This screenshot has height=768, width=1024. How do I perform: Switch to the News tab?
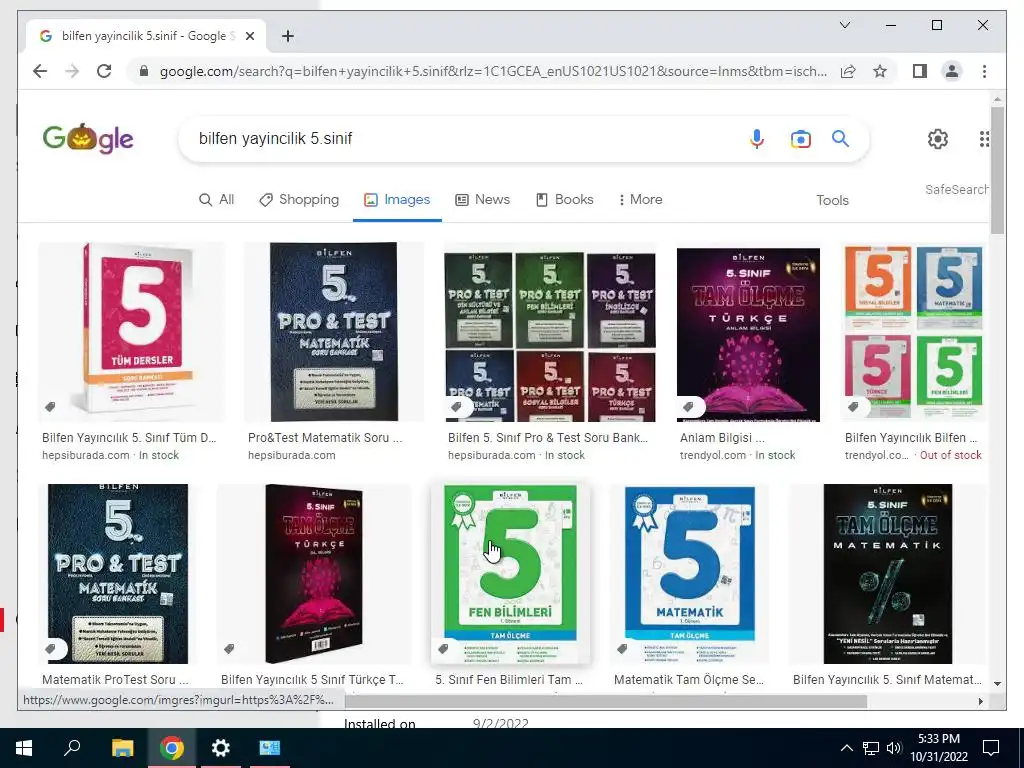click(x=482, y=199)
